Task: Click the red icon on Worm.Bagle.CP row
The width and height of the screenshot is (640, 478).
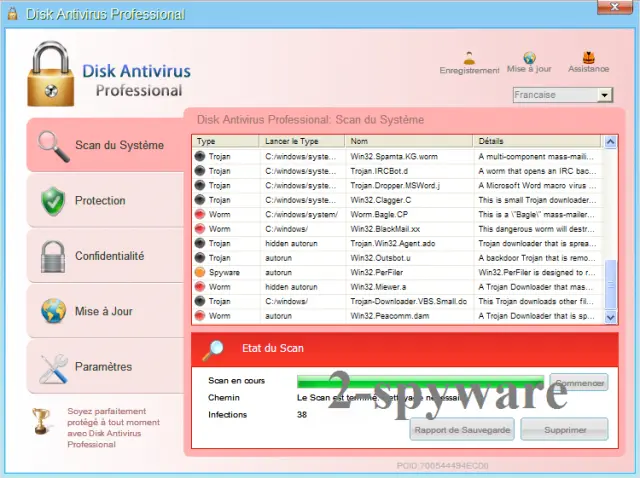Action: [200, 214]
